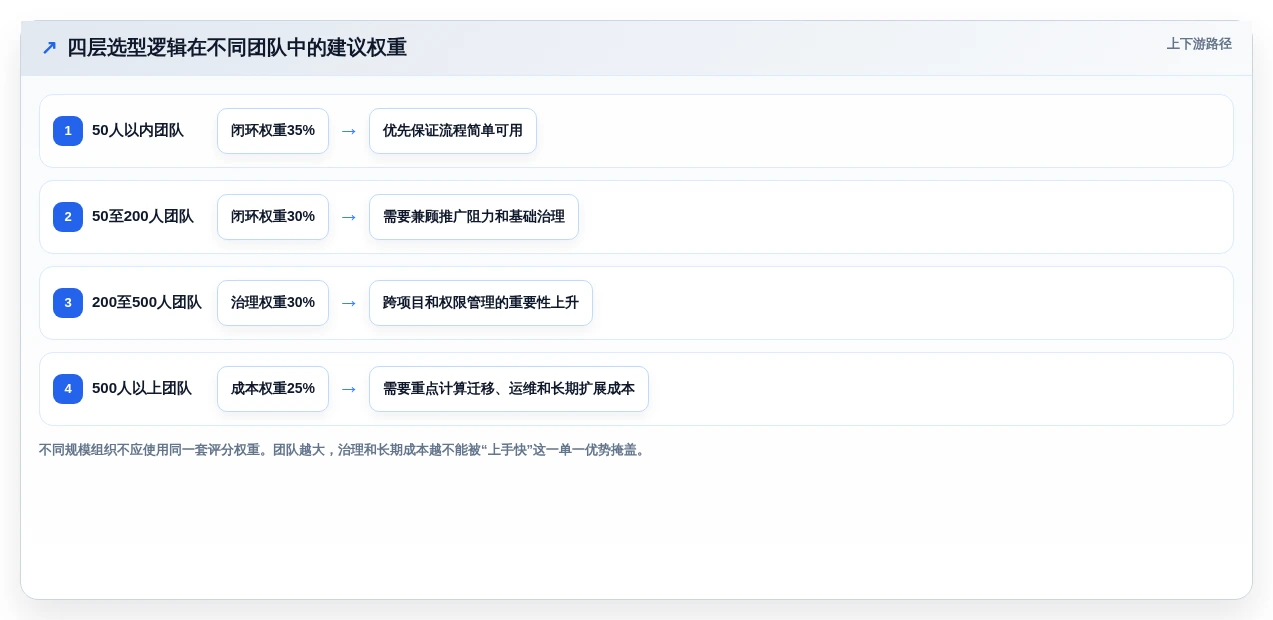Screen dimensions: 1273x620
Task: Click the diagonal arrow icon beside the title
Action: (49, 48)
